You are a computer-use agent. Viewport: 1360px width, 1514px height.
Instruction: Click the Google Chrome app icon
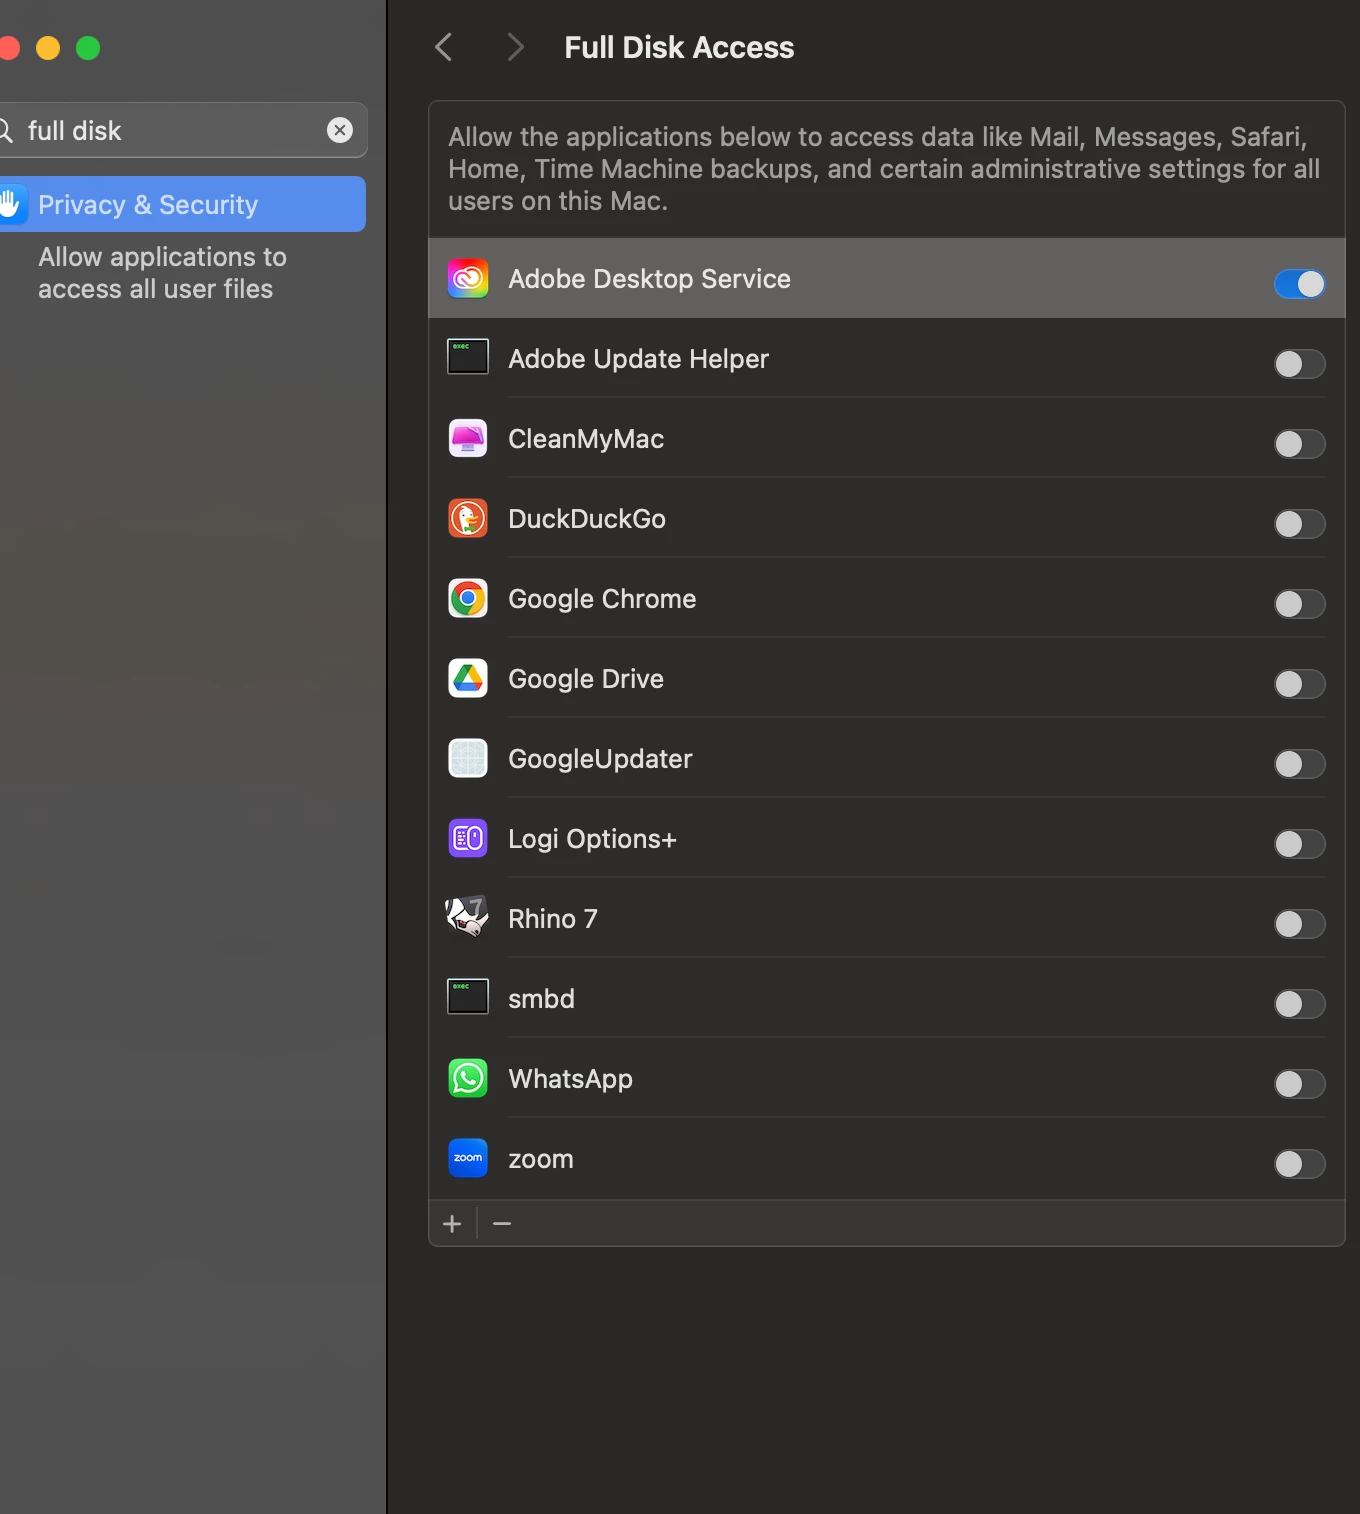click(x=468, y=598)
